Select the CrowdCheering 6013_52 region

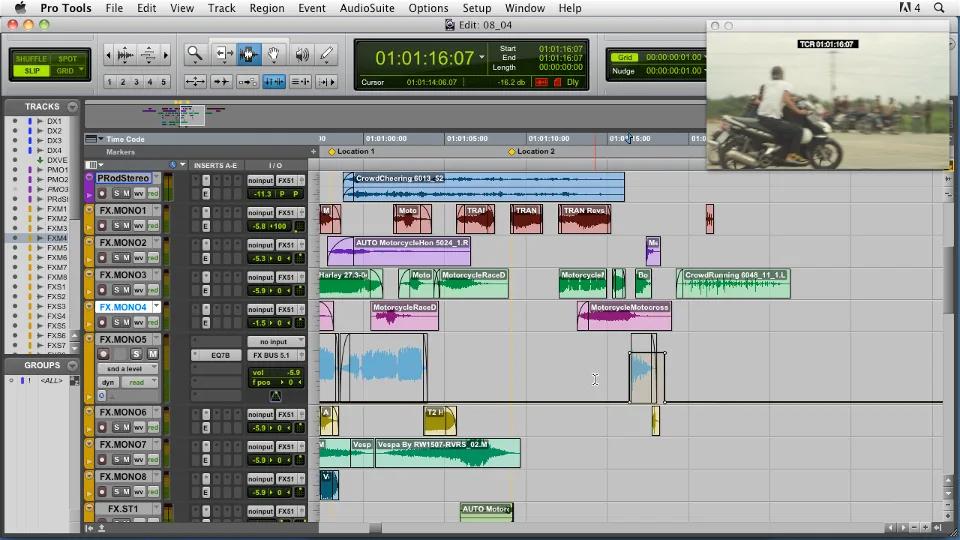(484, 187)
